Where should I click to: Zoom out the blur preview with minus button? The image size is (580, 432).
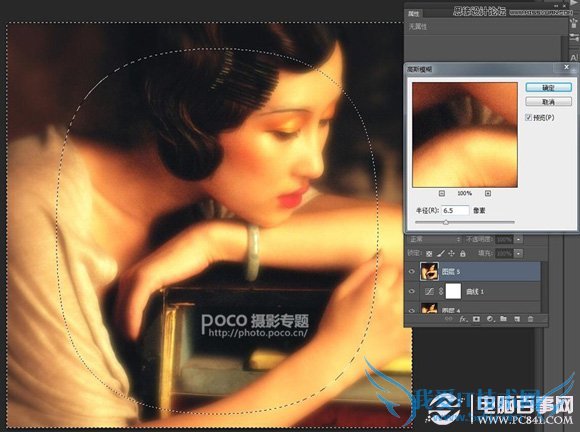tap(442, 193)
